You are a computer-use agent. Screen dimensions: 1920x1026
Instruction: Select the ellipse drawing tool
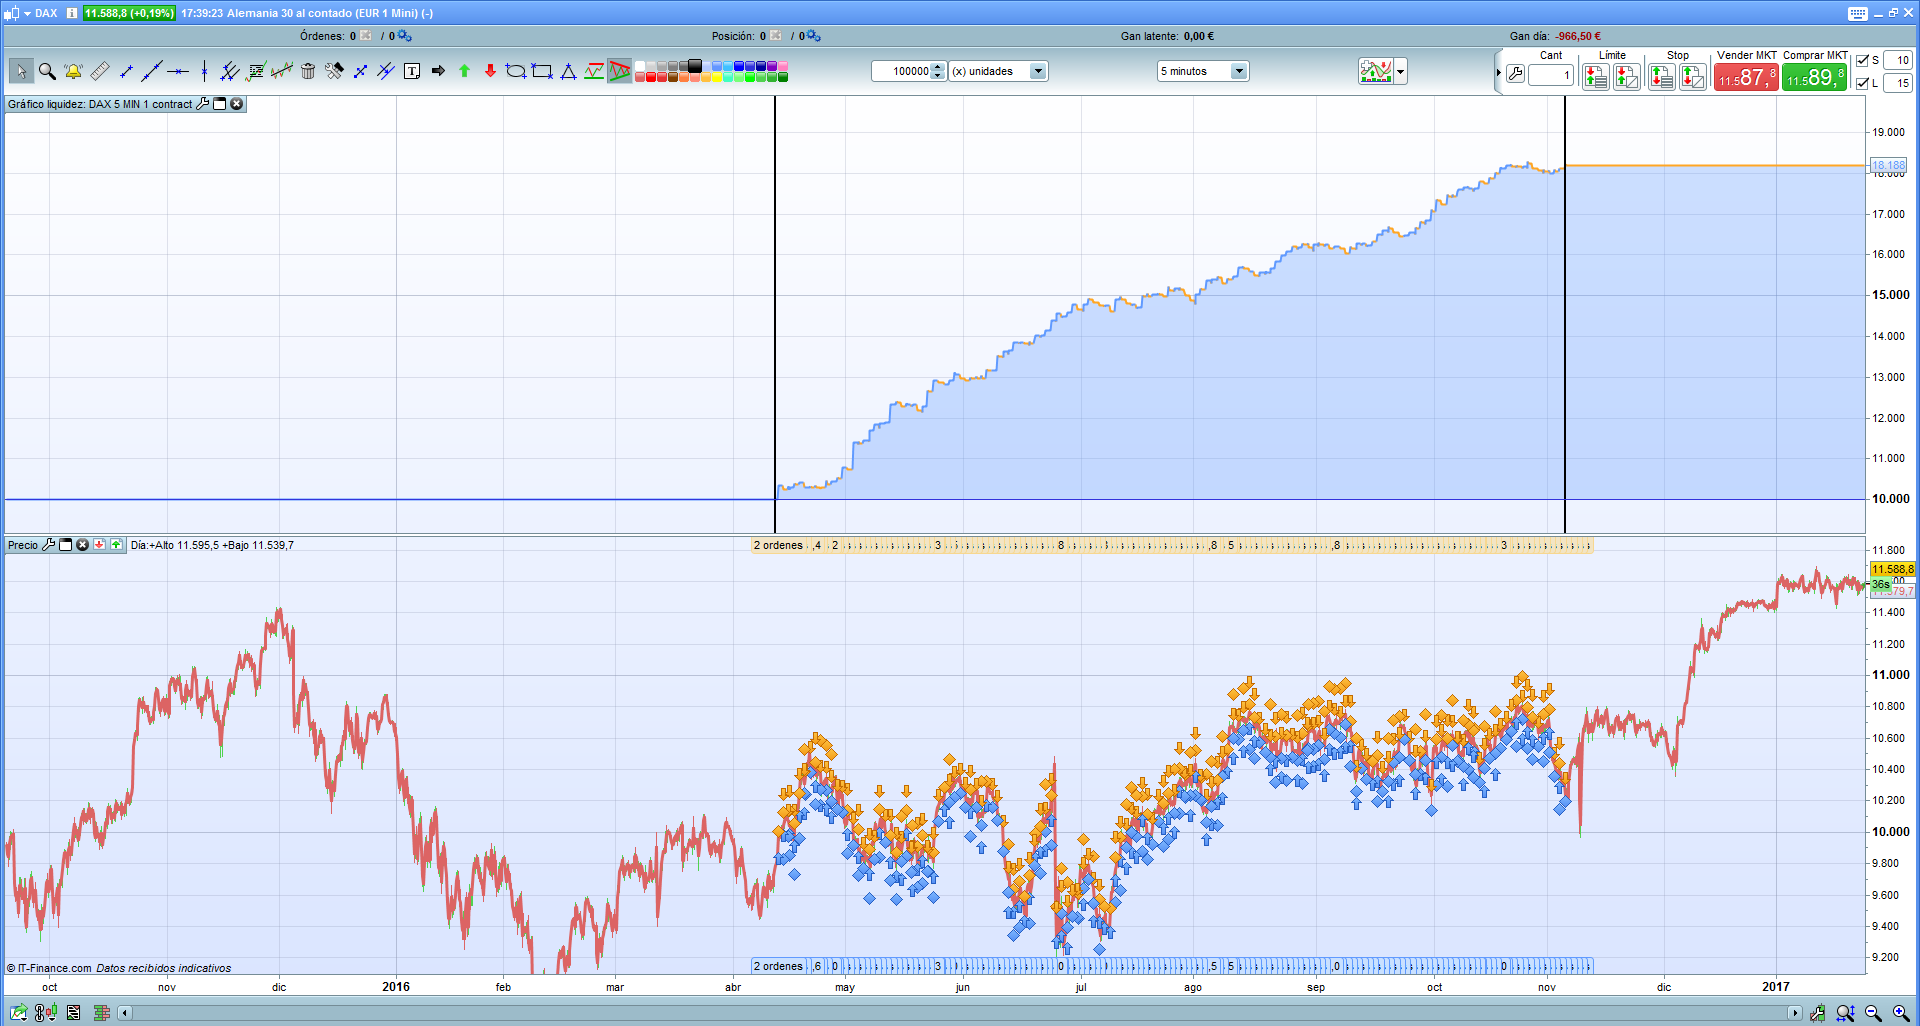tap(516, 71)
